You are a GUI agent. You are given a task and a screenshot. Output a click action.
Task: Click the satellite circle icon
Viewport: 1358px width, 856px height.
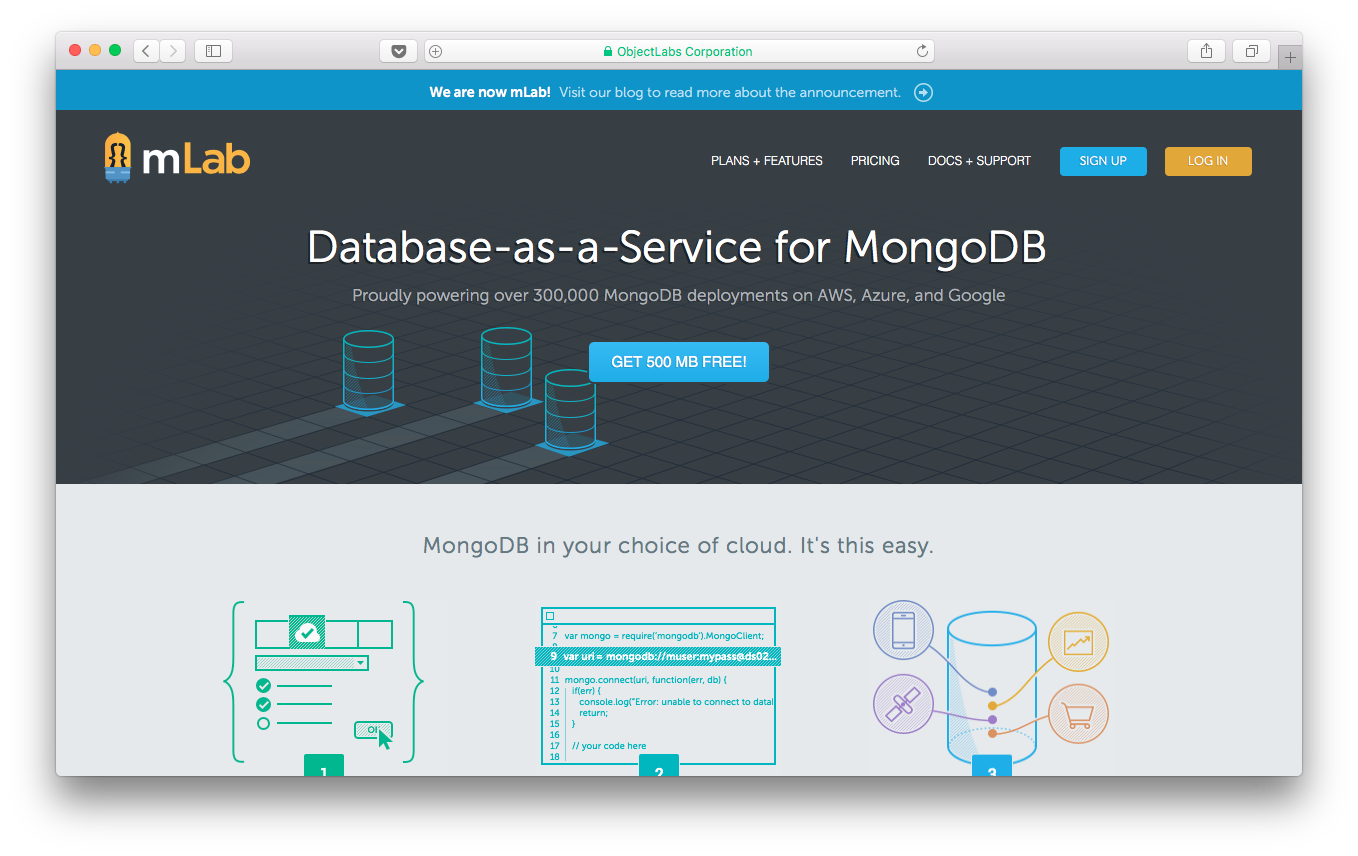903,703
